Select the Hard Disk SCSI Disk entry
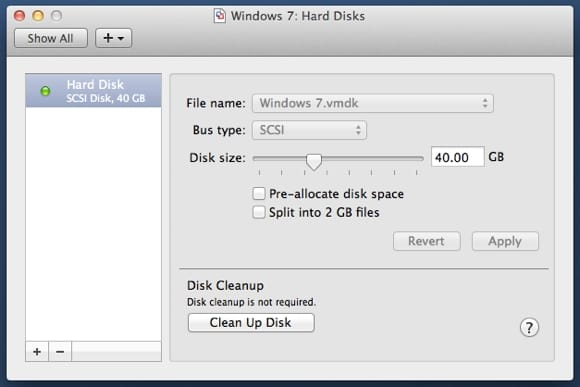Viewport: 580px width, 387px height. pos(93,91)
